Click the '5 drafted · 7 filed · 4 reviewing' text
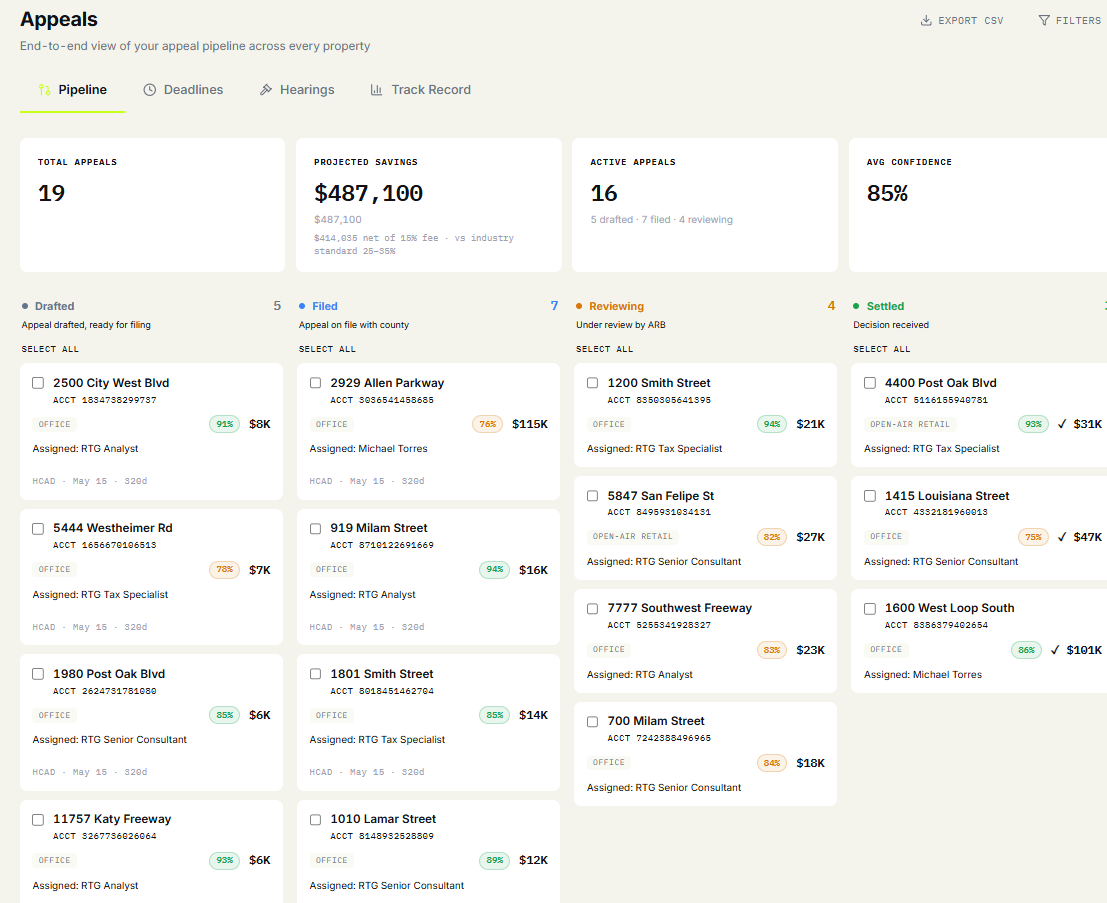The height and width of the screenshot is (903, 1107). click(x=662, y=220)
